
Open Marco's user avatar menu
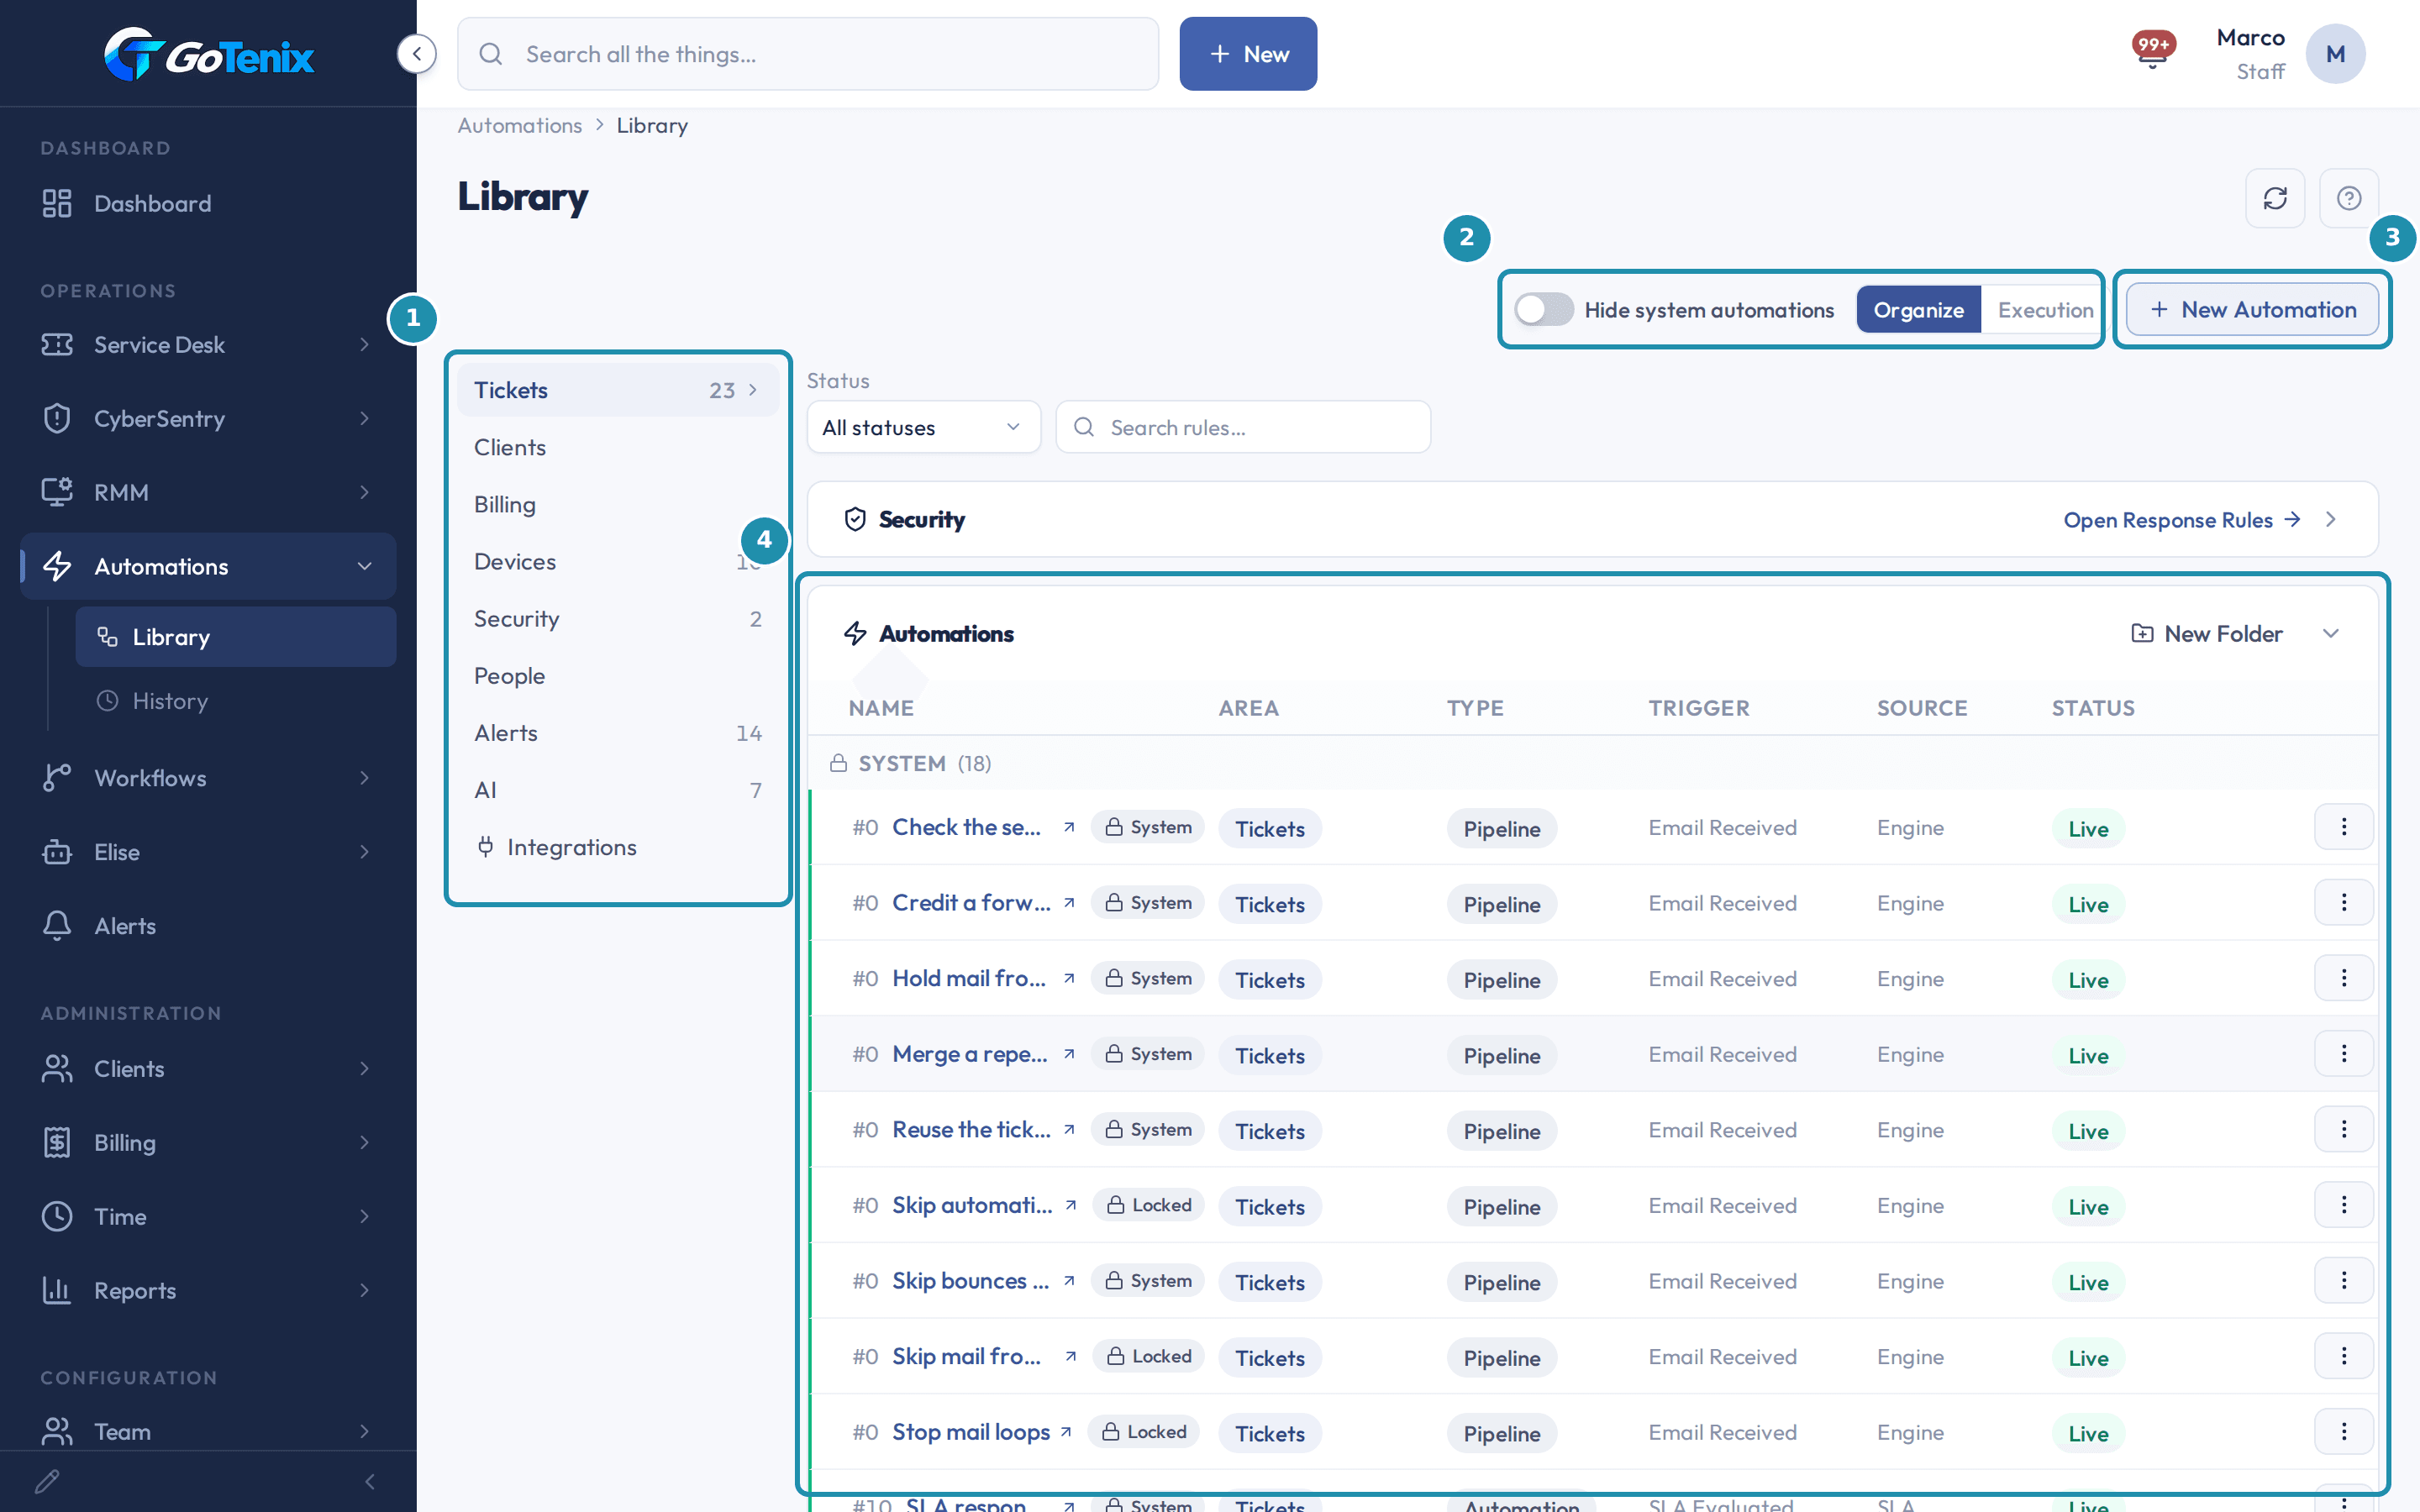2335,54
